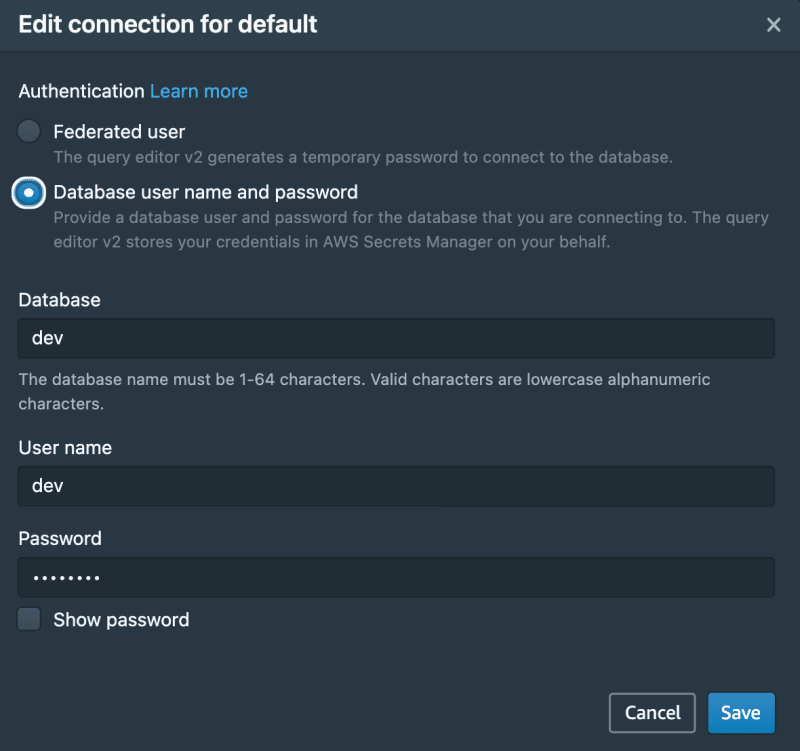800x751 pixels.
Task: Open the Authentication Learn more link
Action: (x=198, y=91)
